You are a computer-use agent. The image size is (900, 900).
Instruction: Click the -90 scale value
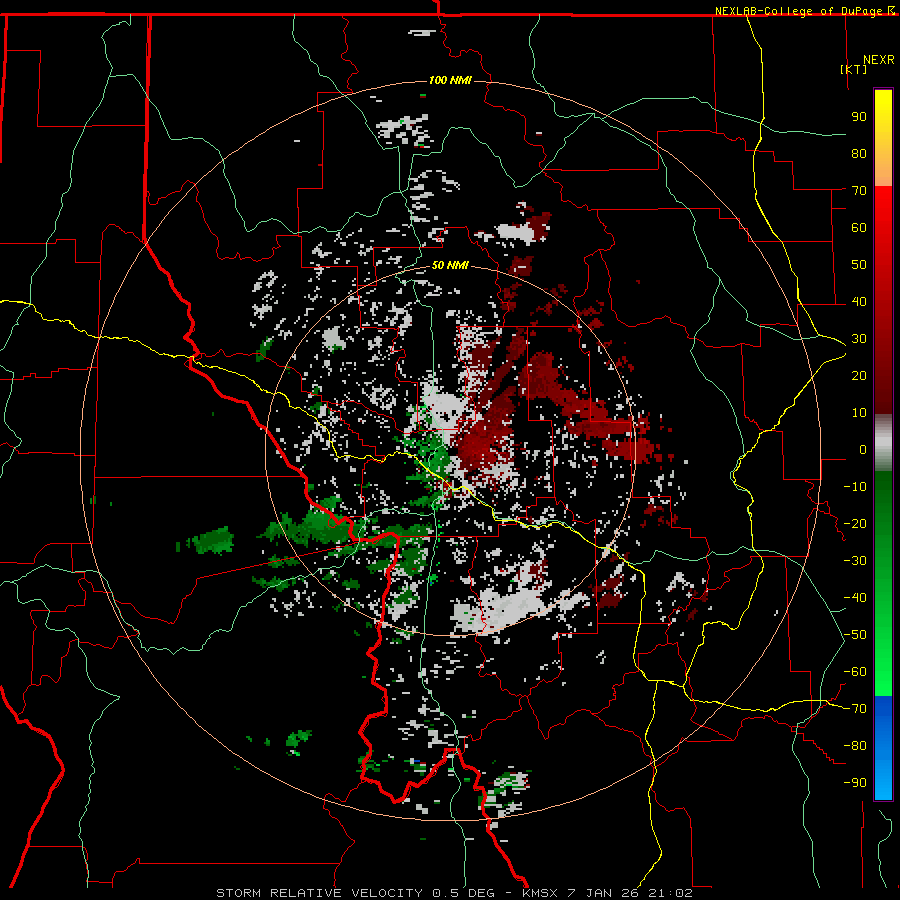click(855, 783)
